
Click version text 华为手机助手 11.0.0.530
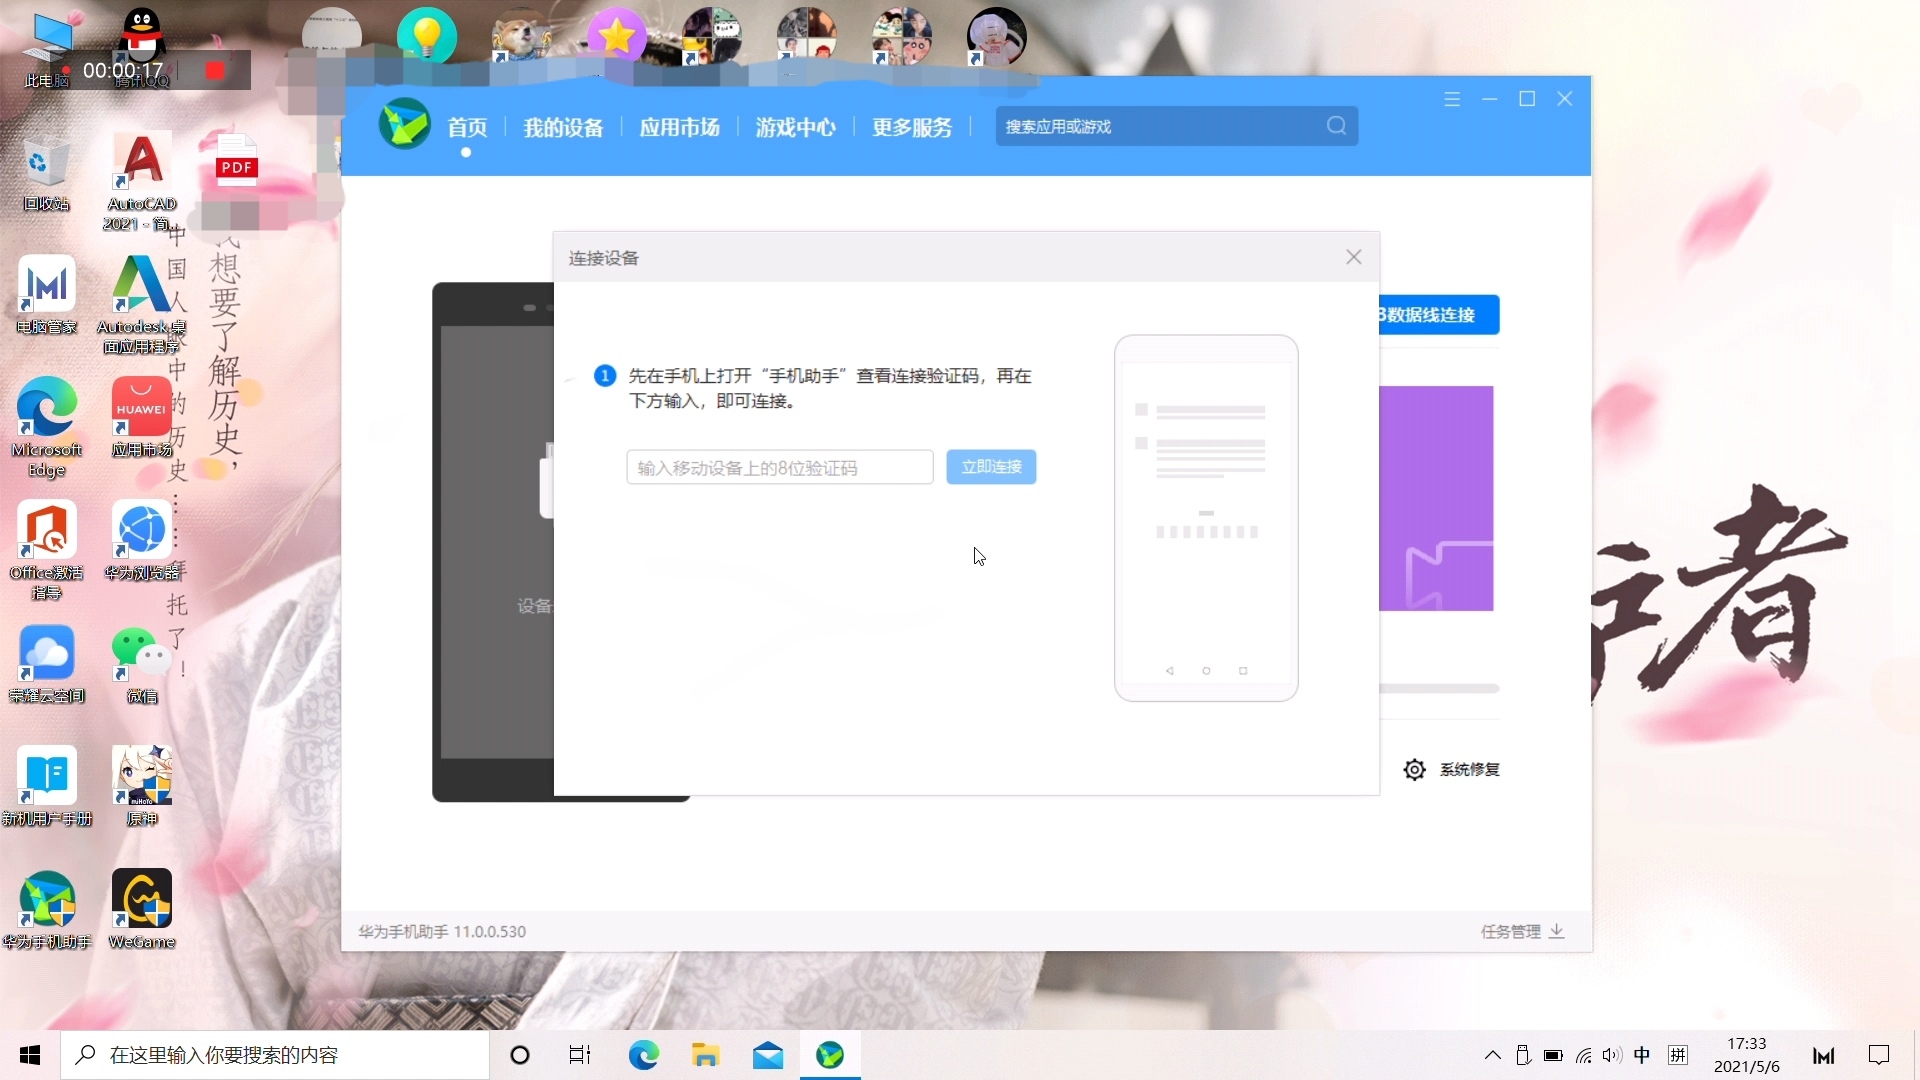(x=442, y=931)
